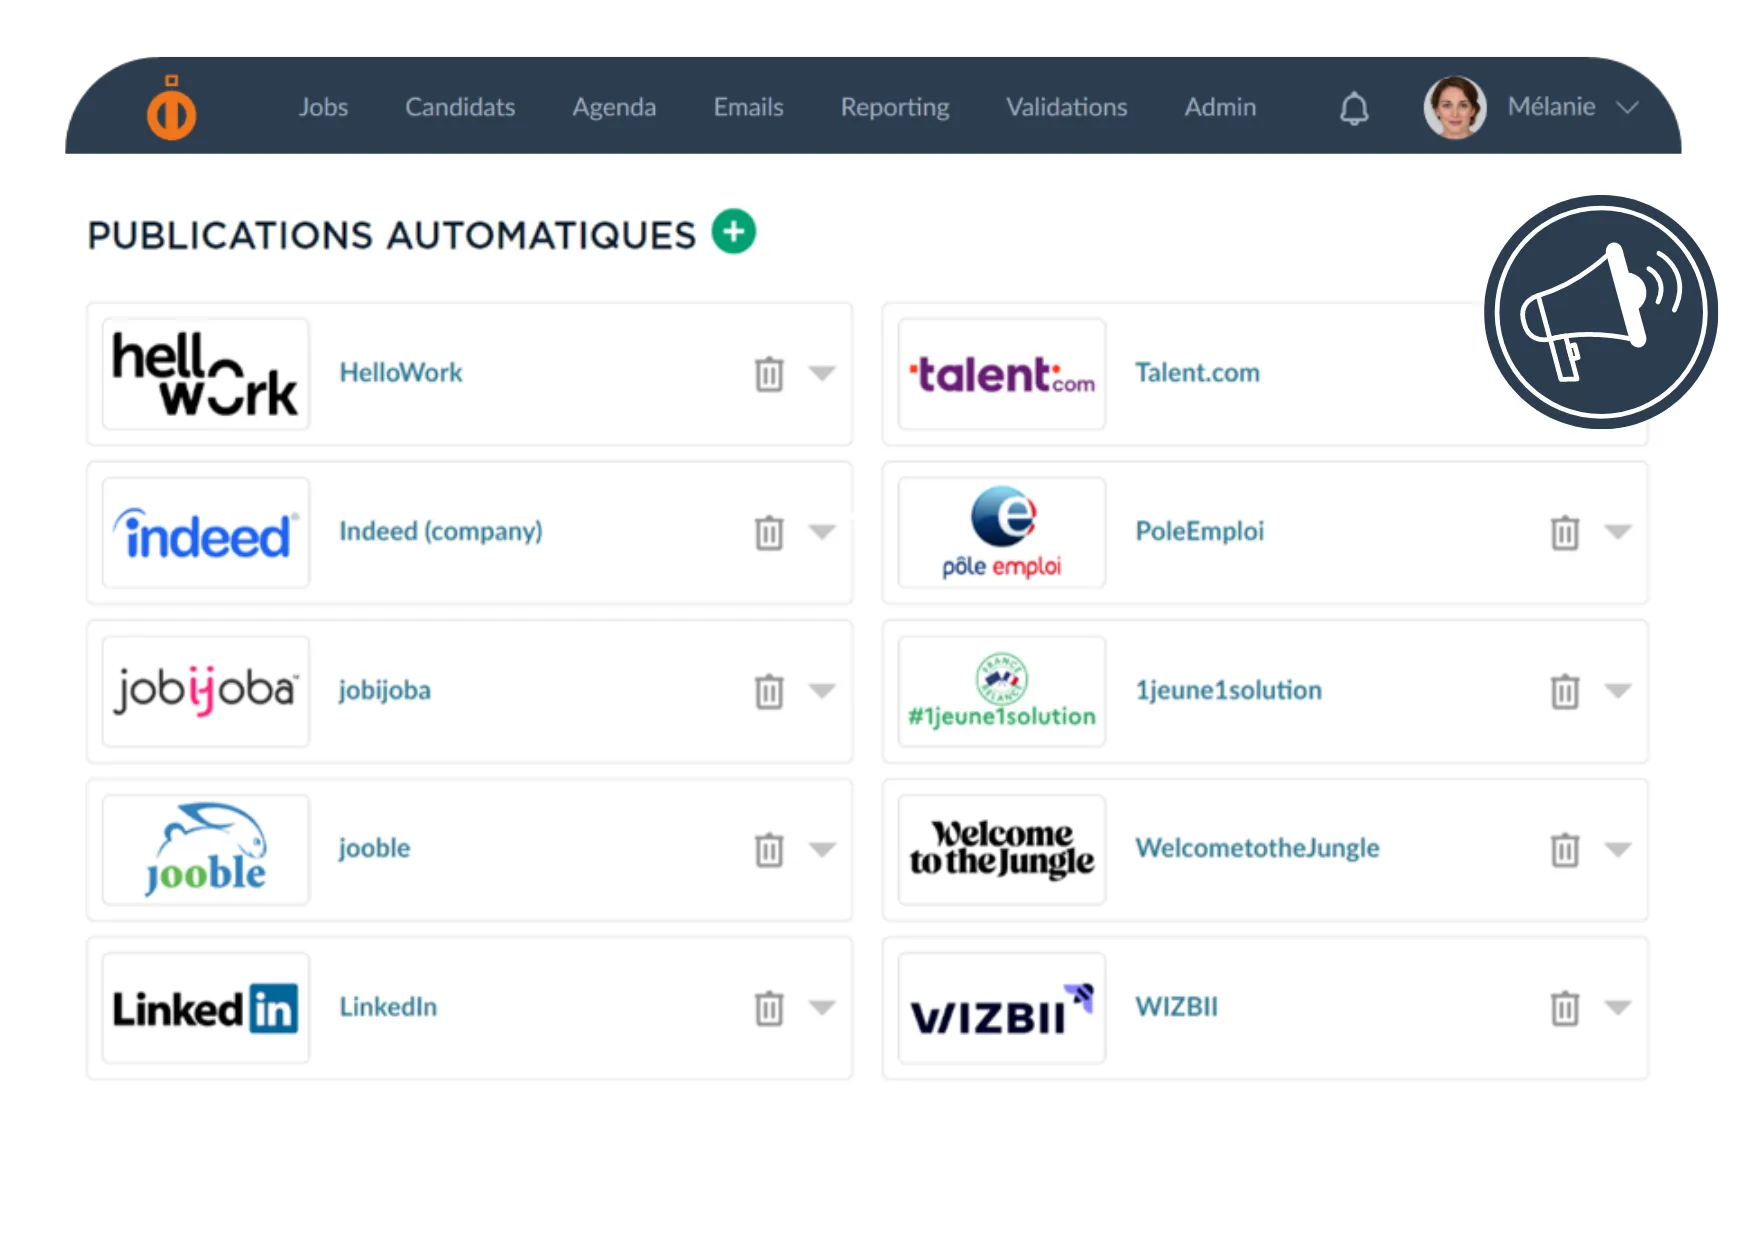Click the HelloWork link
The width and height of the screenshot is (1748, 1240).
click(x=401, y=373)
